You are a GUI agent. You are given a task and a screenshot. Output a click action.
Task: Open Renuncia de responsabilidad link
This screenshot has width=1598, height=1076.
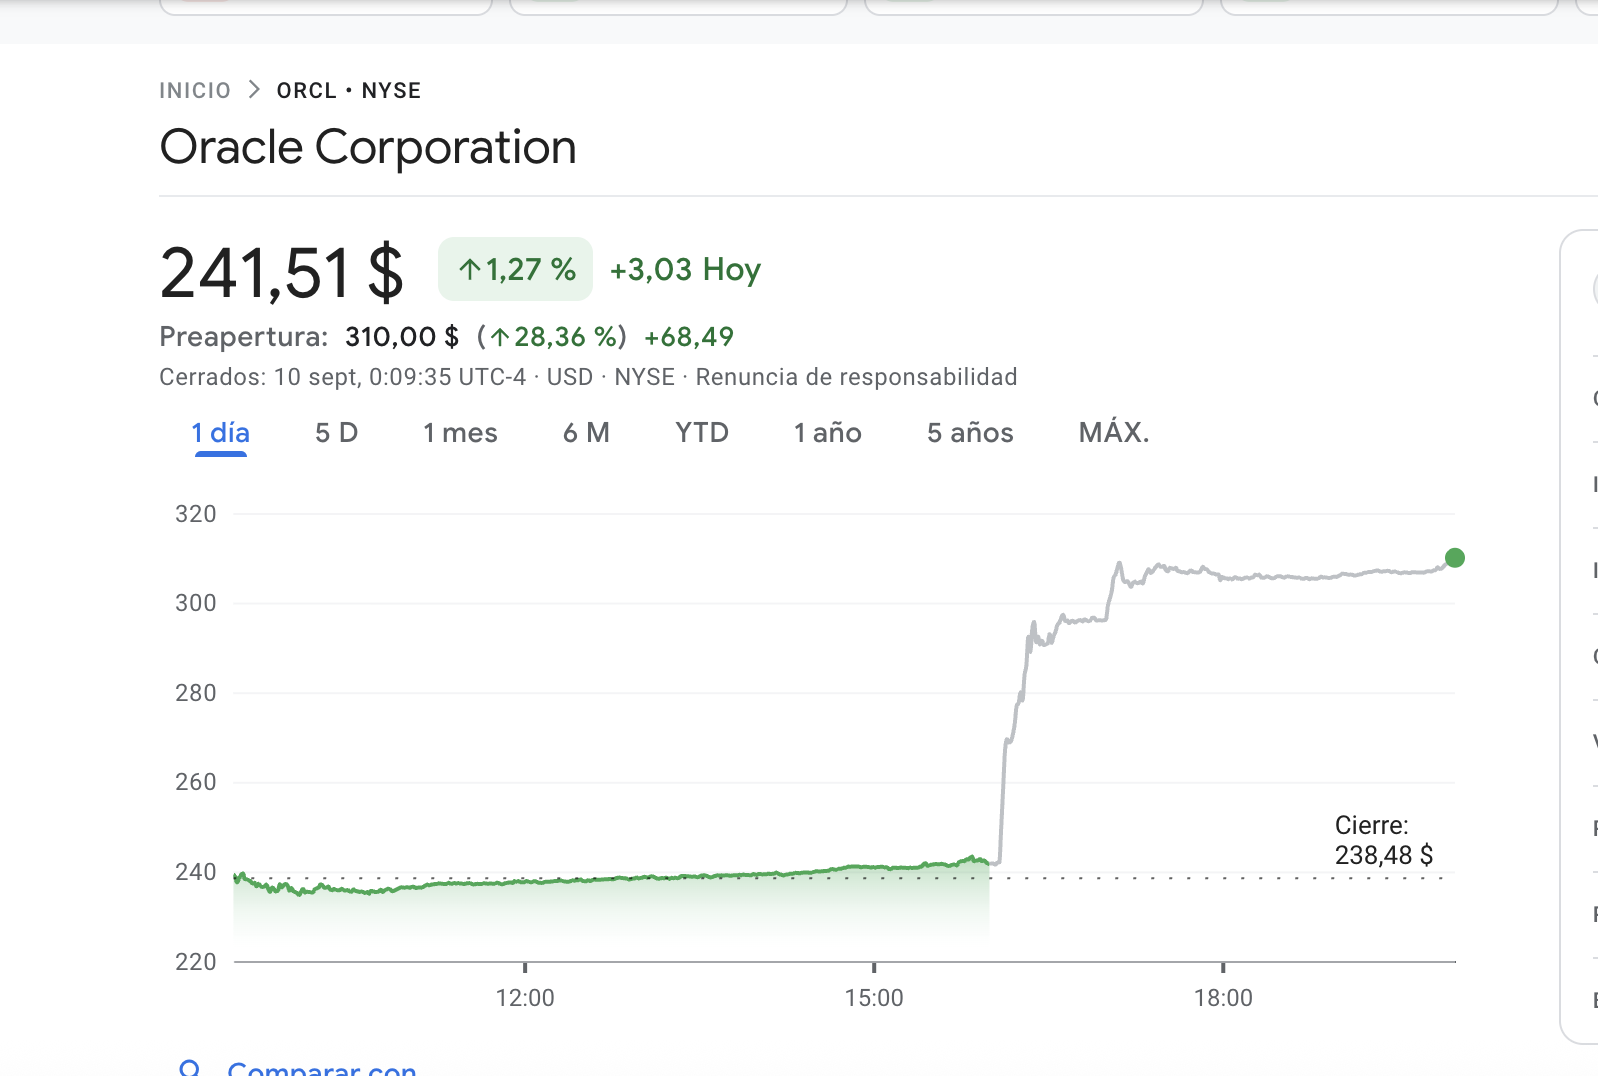(x=856, y=377)
